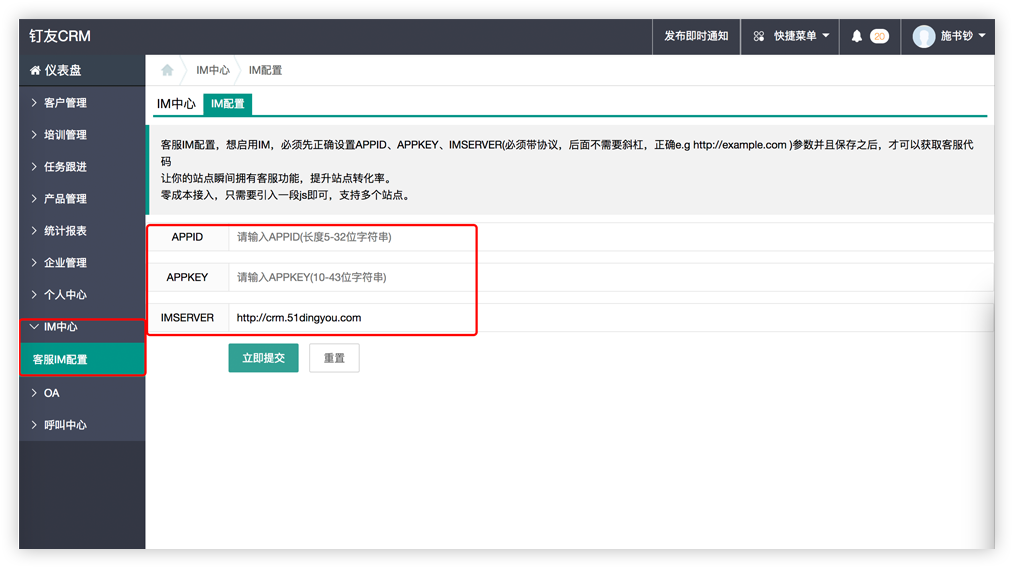Viewport: 1014px width, 569px height.
Task: Click the http://example.com text in notice
Action: pyautogui.click(x=740, y=145)
